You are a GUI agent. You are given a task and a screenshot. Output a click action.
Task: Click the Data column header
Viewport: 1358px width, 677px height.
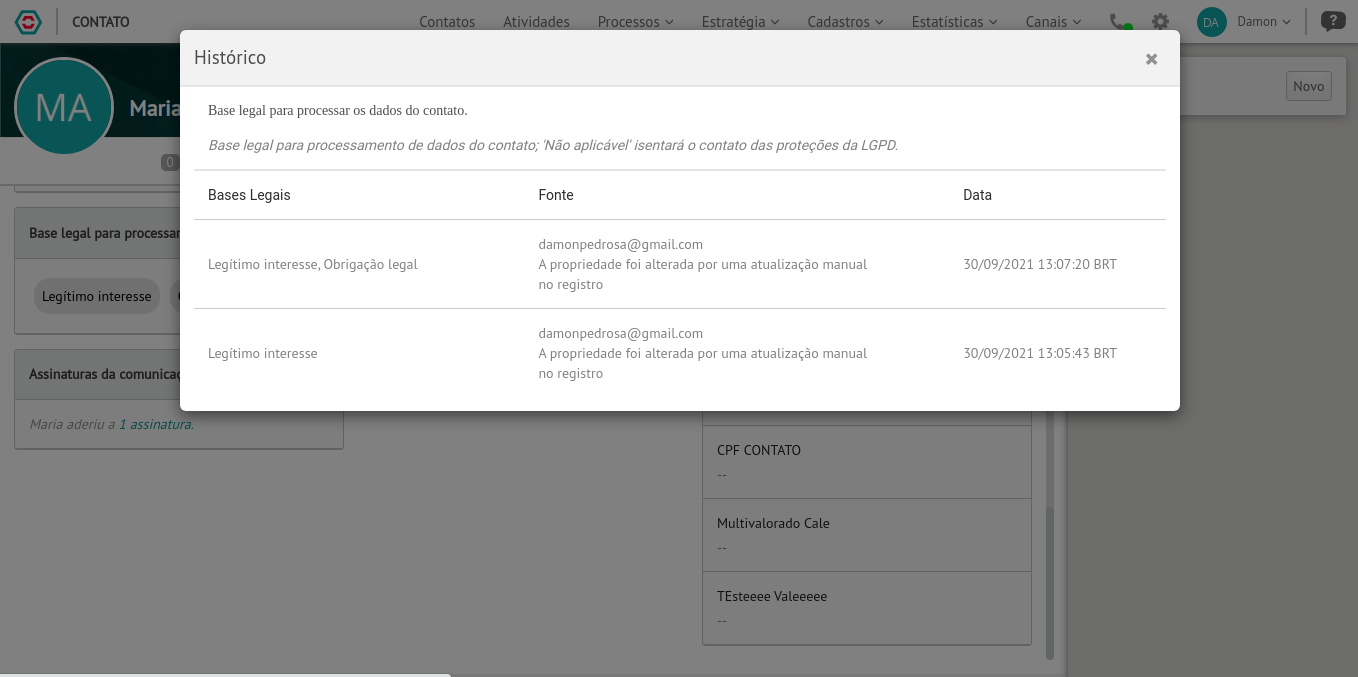977,195
